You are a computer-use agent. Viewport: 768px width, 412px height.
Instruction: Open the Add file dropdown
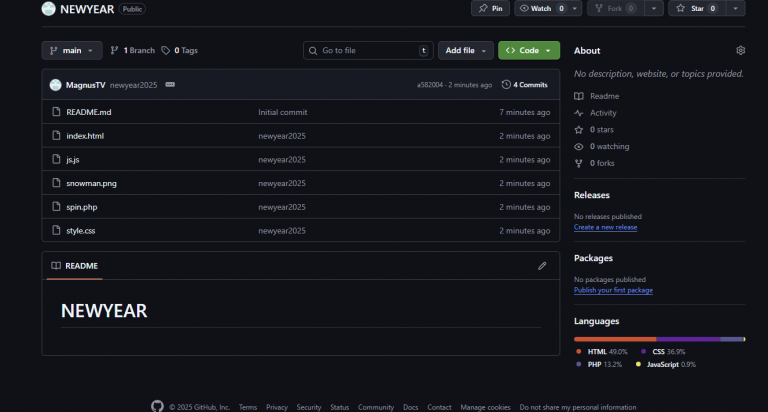point(466,50)
